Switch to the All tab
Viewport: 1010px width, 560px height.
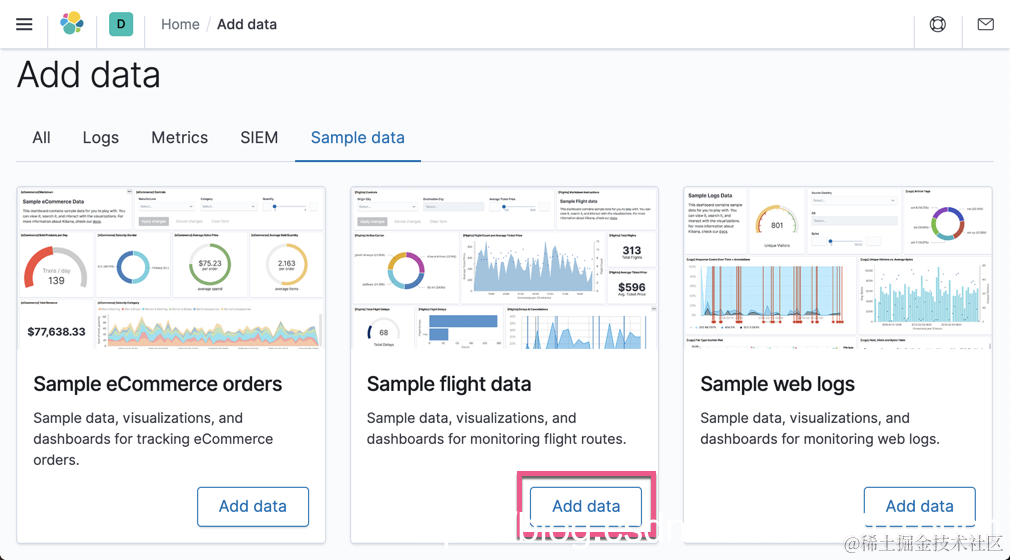point(41,138)
